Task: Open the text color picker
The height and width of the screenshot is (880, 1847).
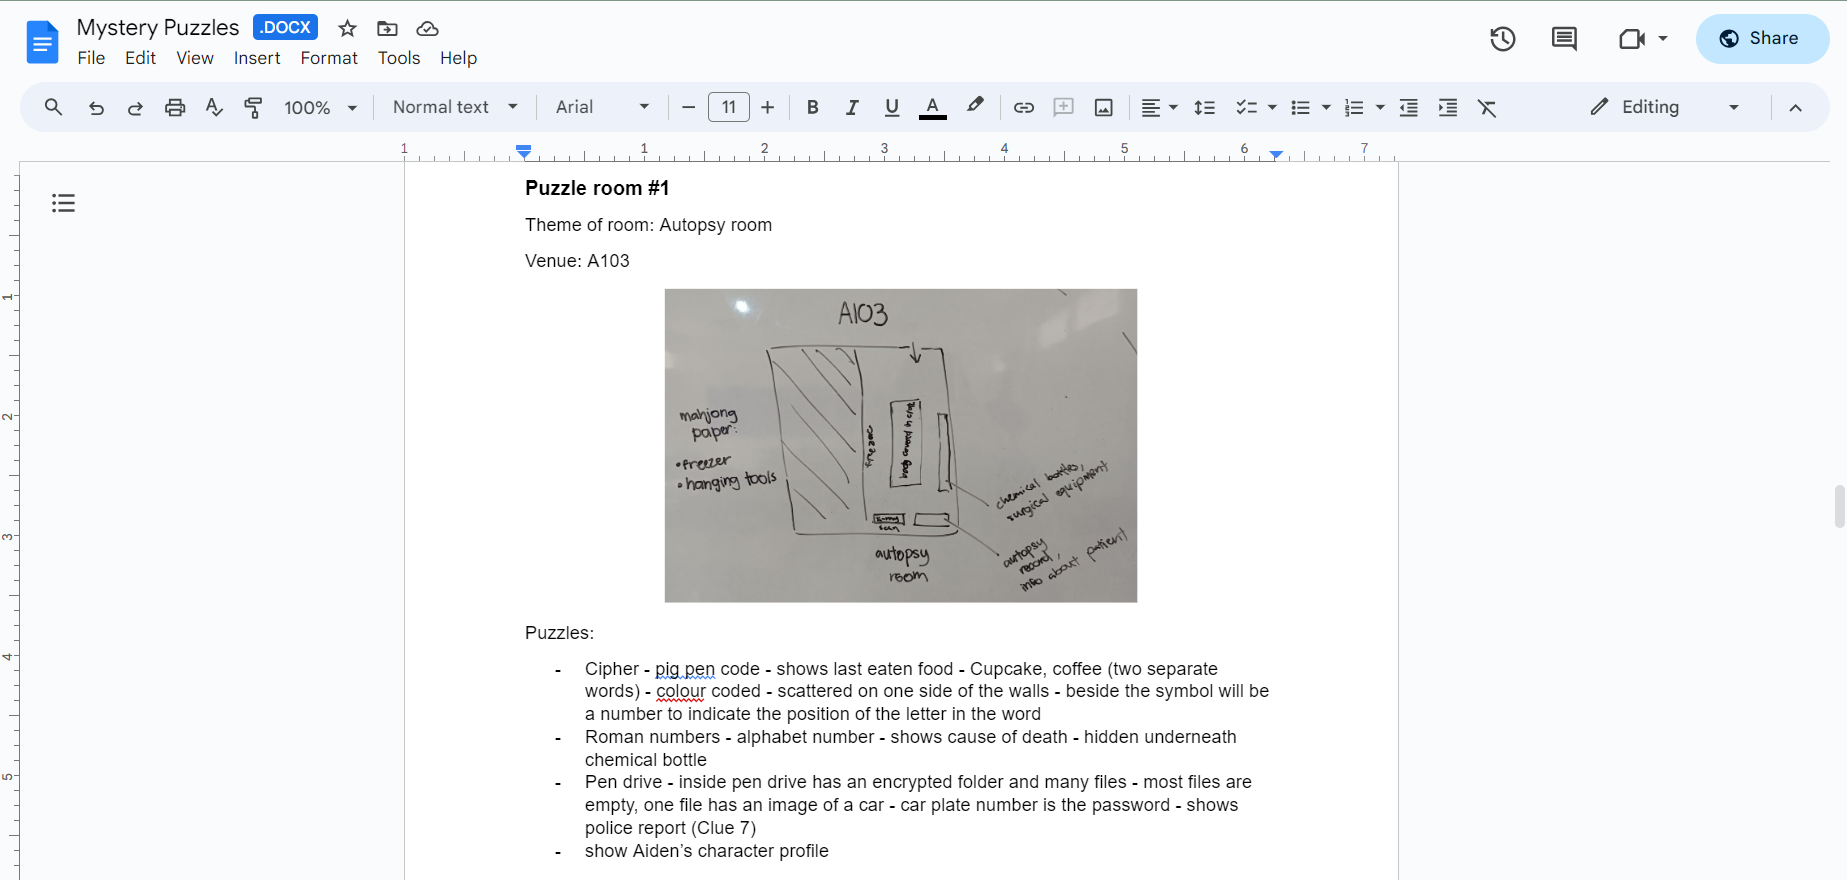Action: 933,107
